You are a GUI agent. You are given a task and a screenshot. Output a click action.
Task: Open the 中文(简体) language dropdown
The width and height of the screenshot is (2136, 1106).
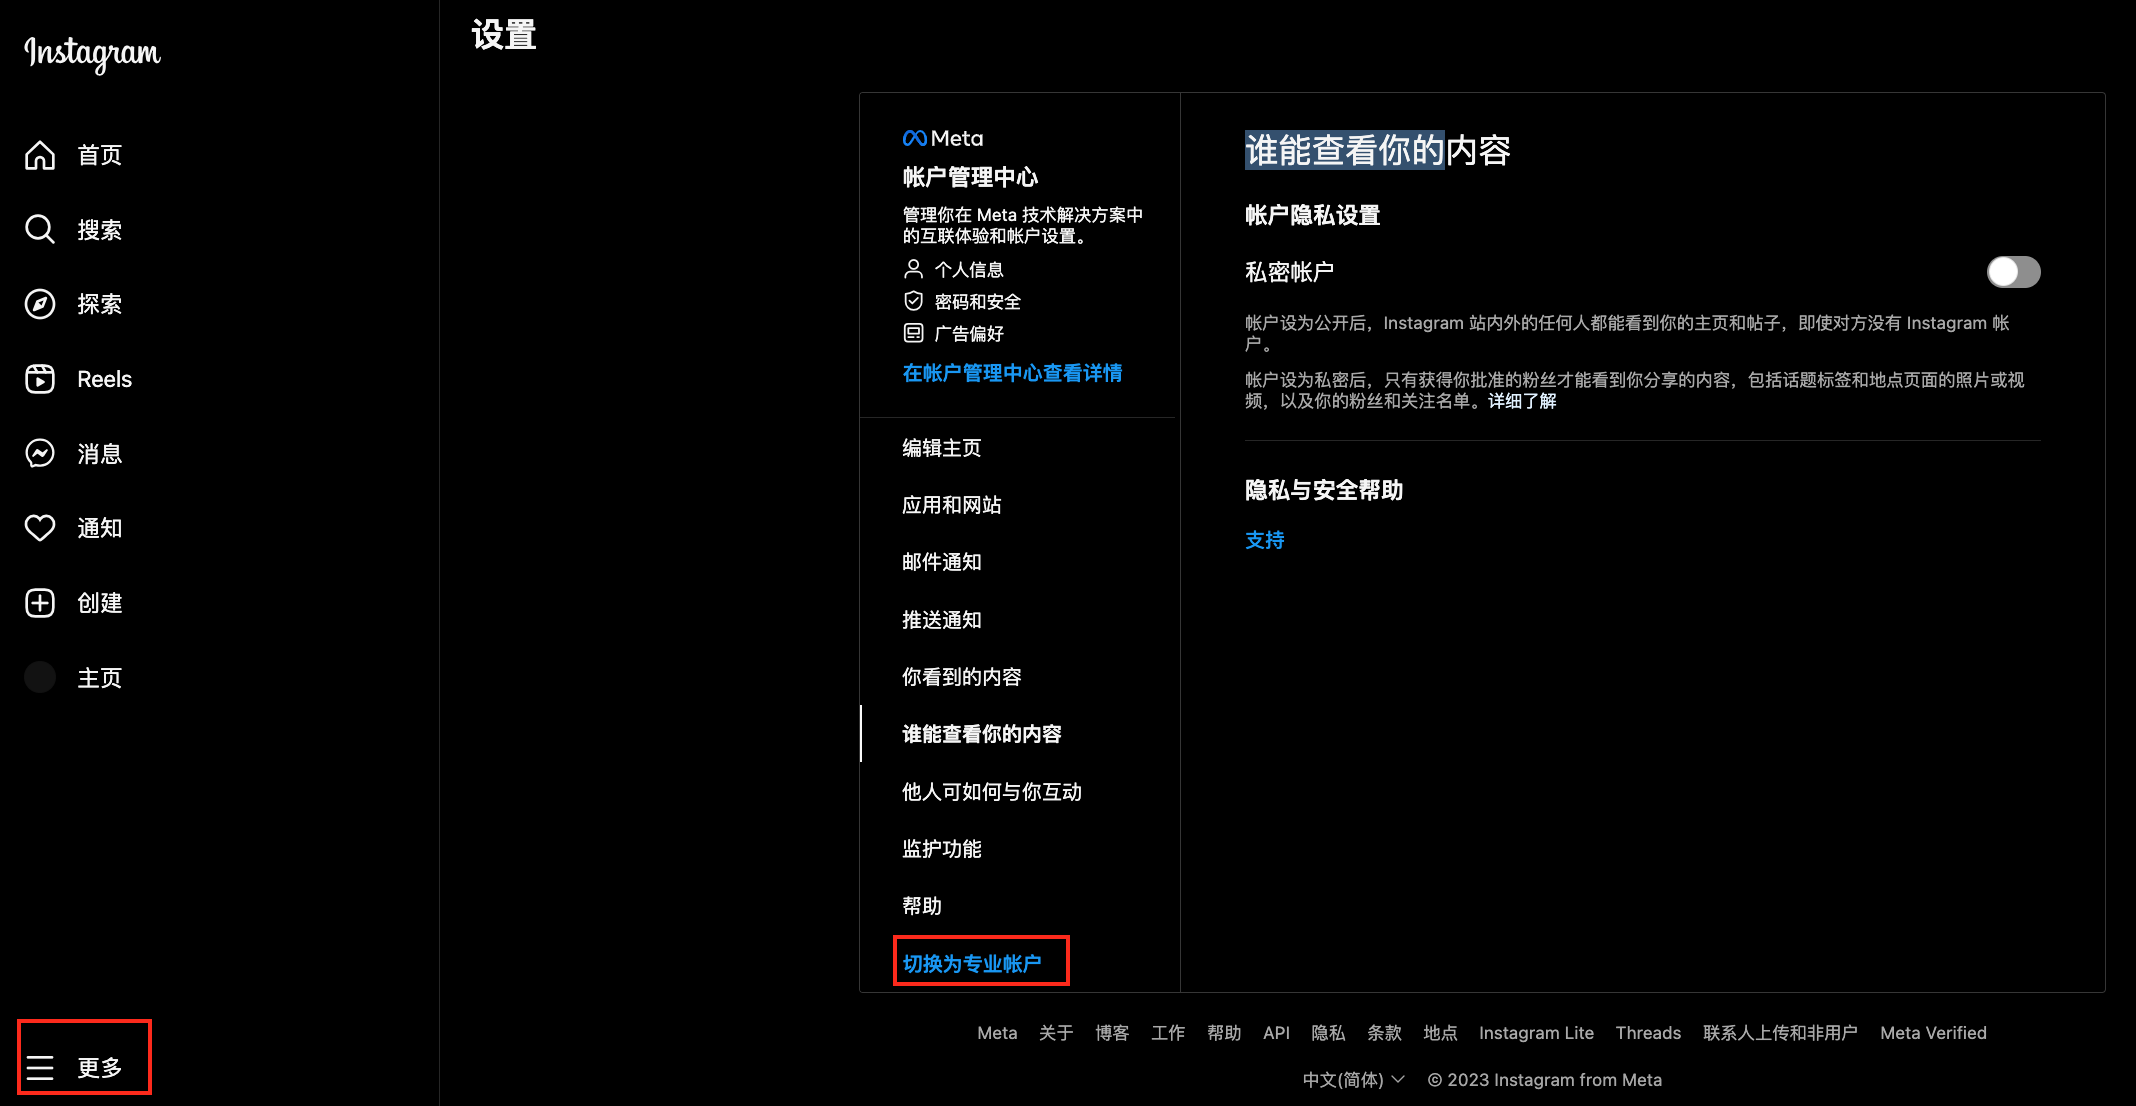pos(1353,1080)
